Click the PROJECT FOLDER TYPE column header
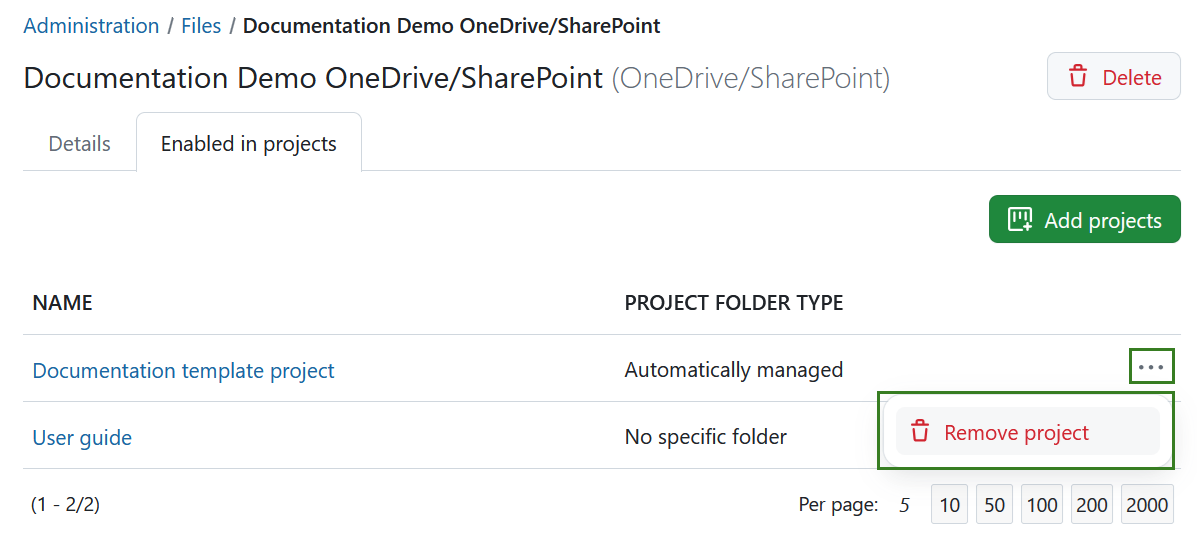 click(733, 303)
